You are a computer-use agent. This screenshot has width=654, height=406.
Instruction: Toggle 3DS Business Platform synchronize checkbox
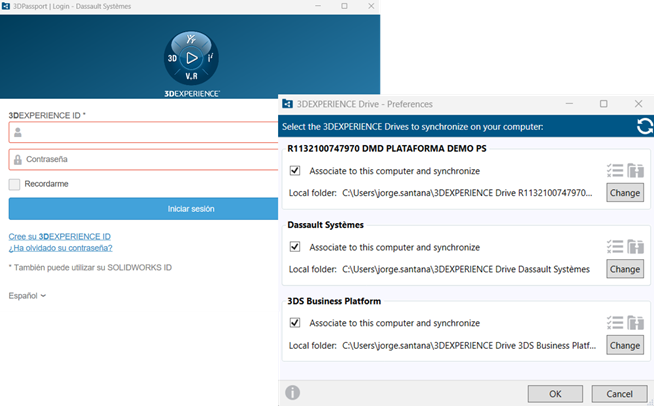pos(295,322)
